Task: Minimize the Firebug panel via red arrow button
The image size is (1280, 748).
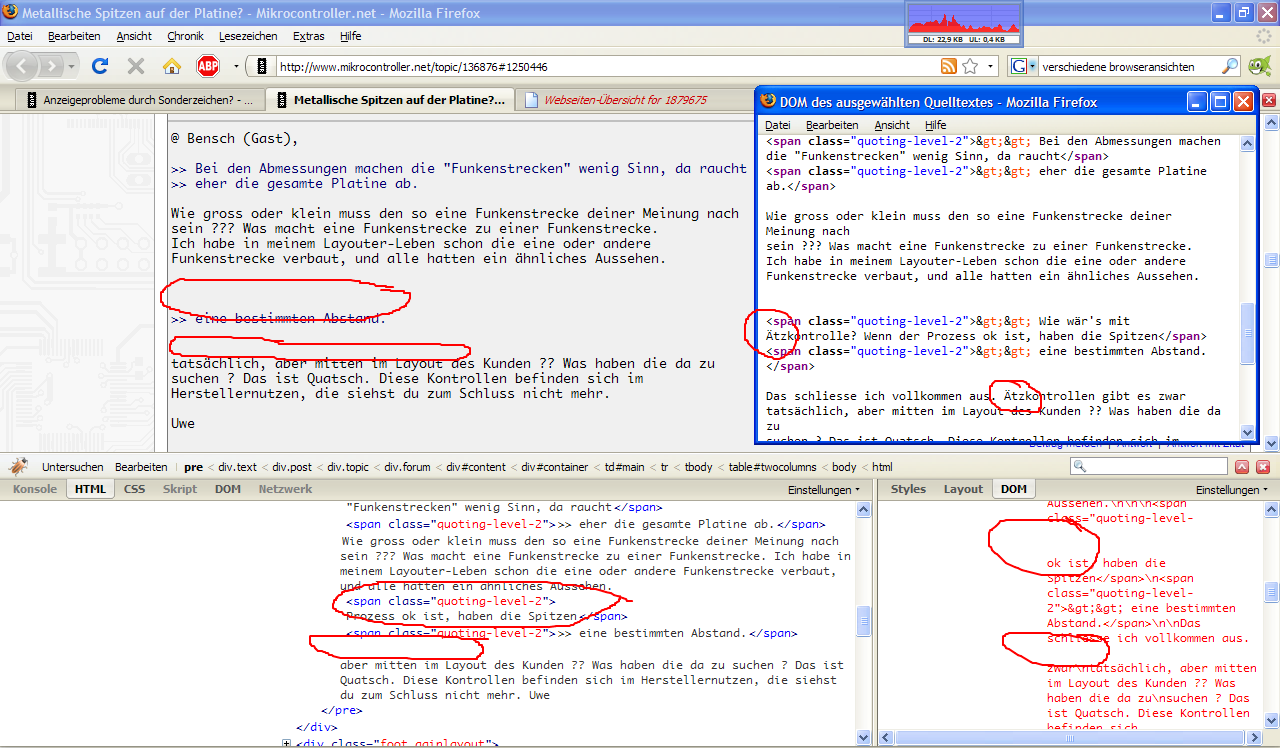Action: pyautogui.click(x=1241, y=467)
